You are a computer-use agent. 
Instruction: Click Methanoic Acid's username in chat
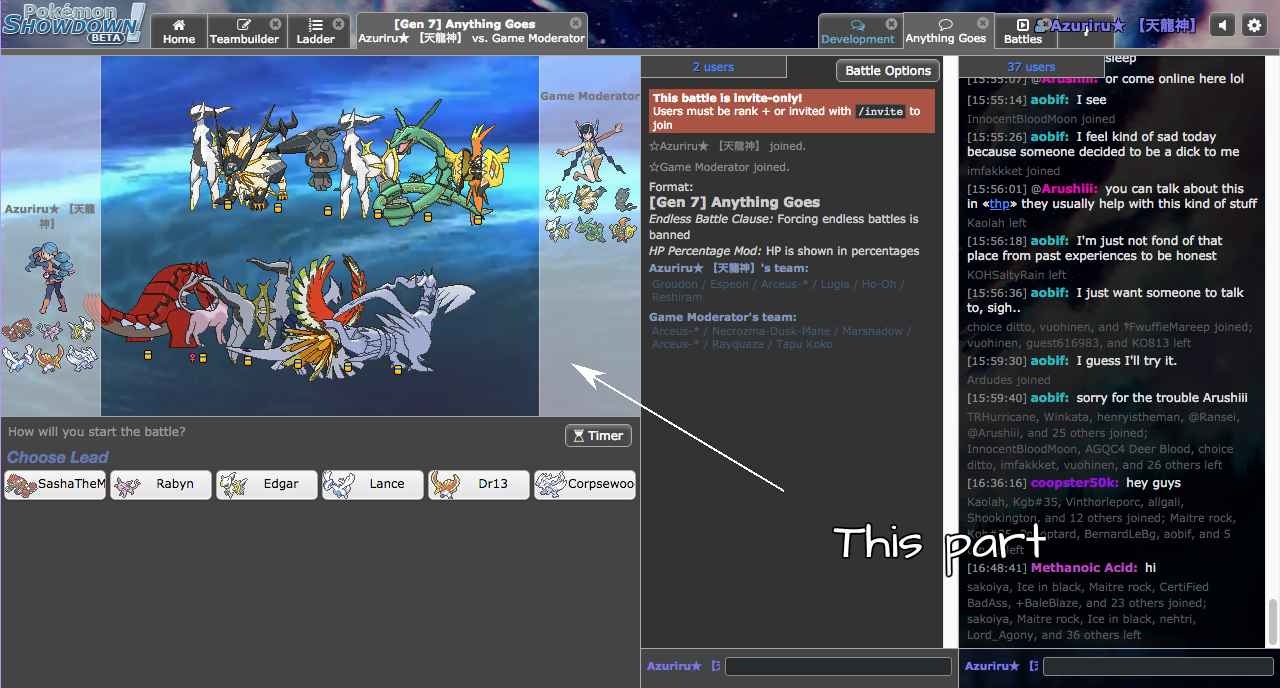click(x=1085, y=567)
